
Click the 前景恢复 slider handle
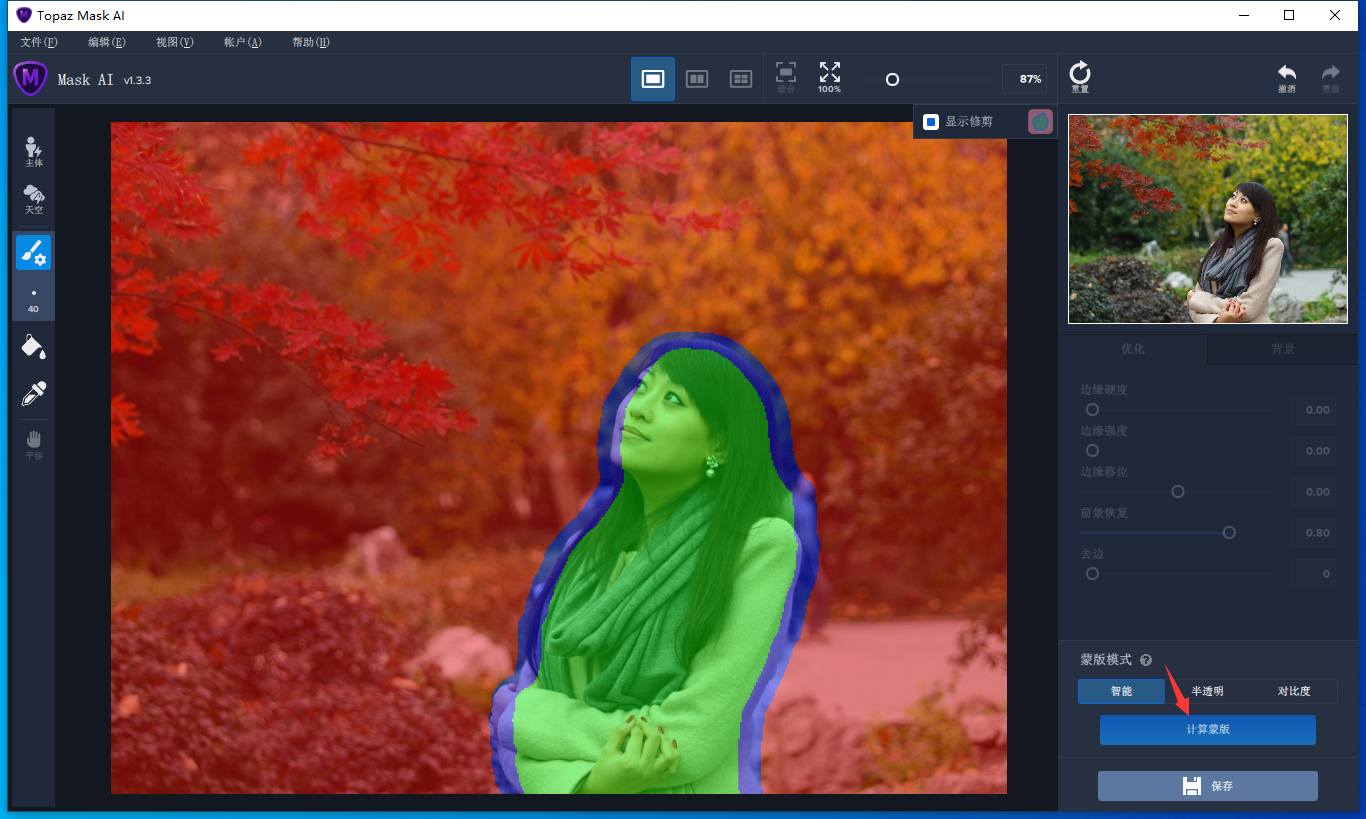coord(1229,533)
